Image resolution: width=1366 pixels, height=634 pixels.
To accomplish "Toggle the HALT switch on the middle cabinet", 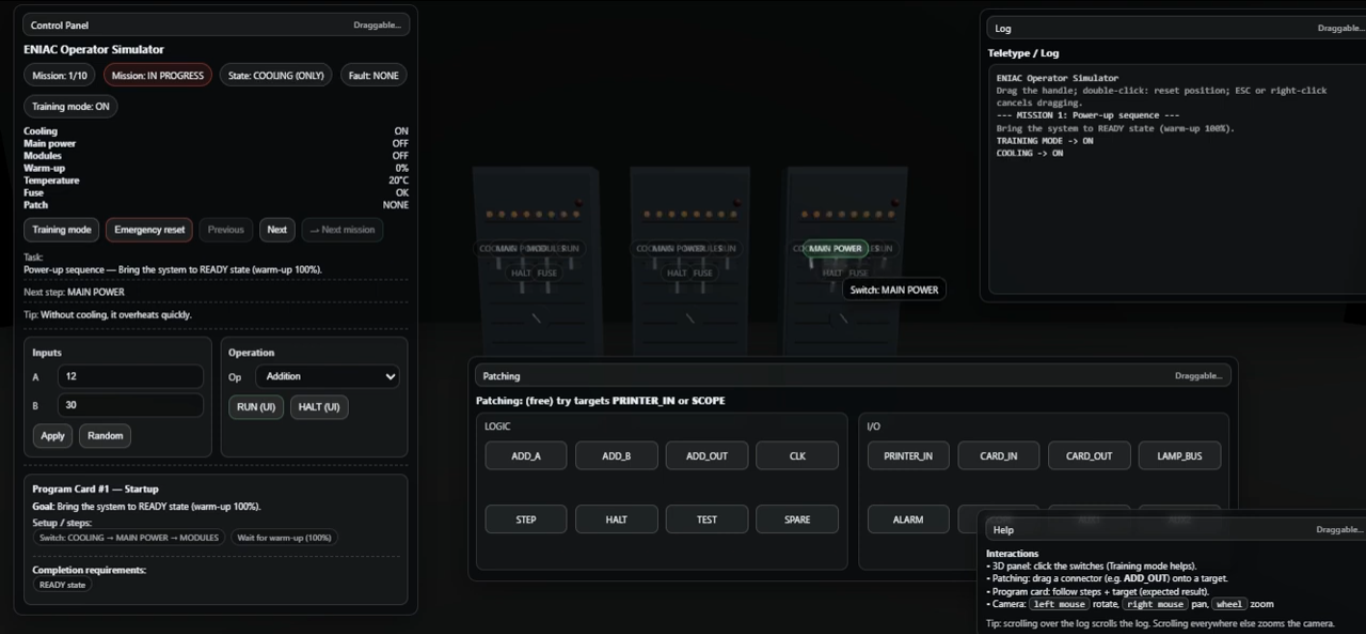I will (677, 273).
